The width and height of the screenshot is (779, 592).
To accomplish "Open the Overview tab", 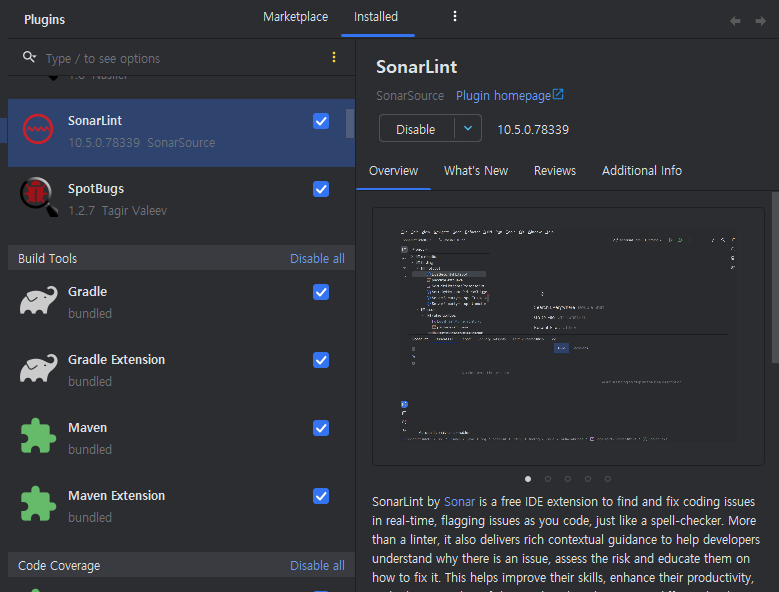I will click(393, 171).
